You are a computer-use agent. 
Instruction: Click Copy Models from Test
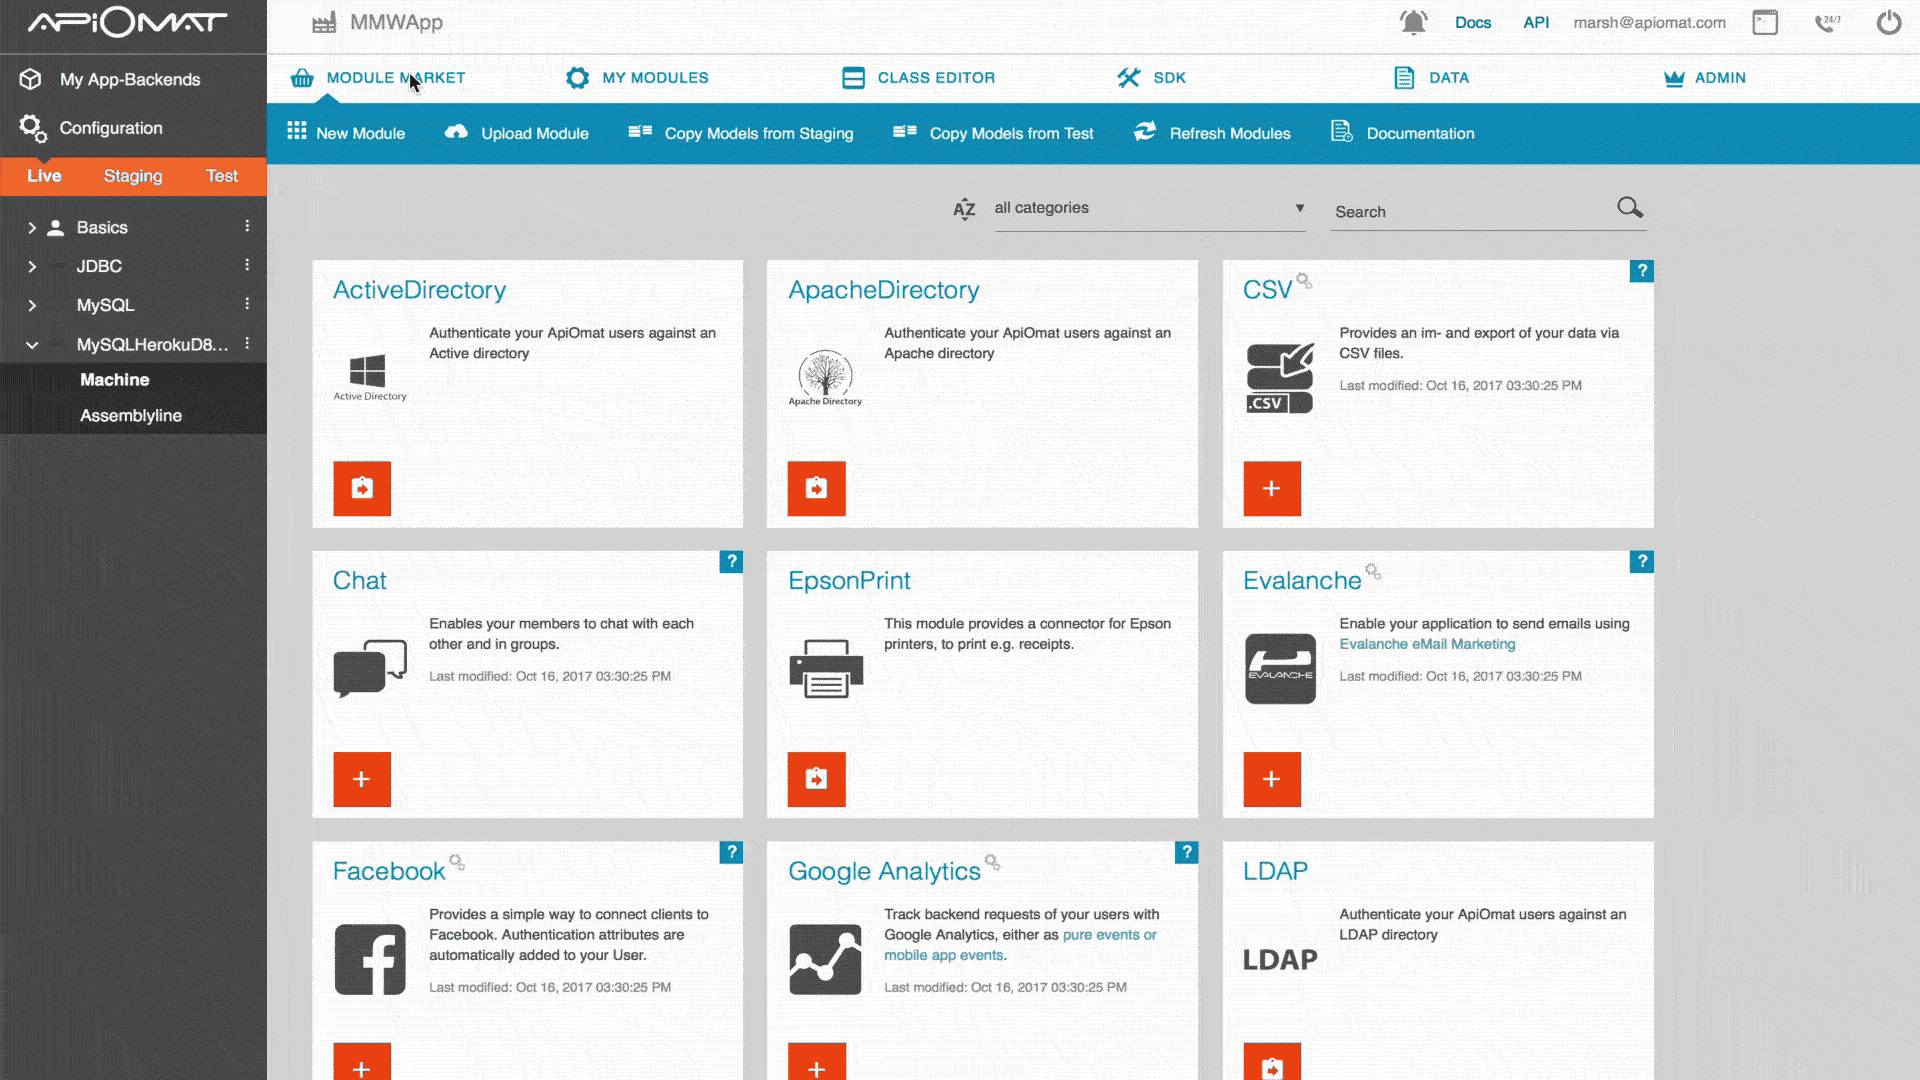(993, 133)
